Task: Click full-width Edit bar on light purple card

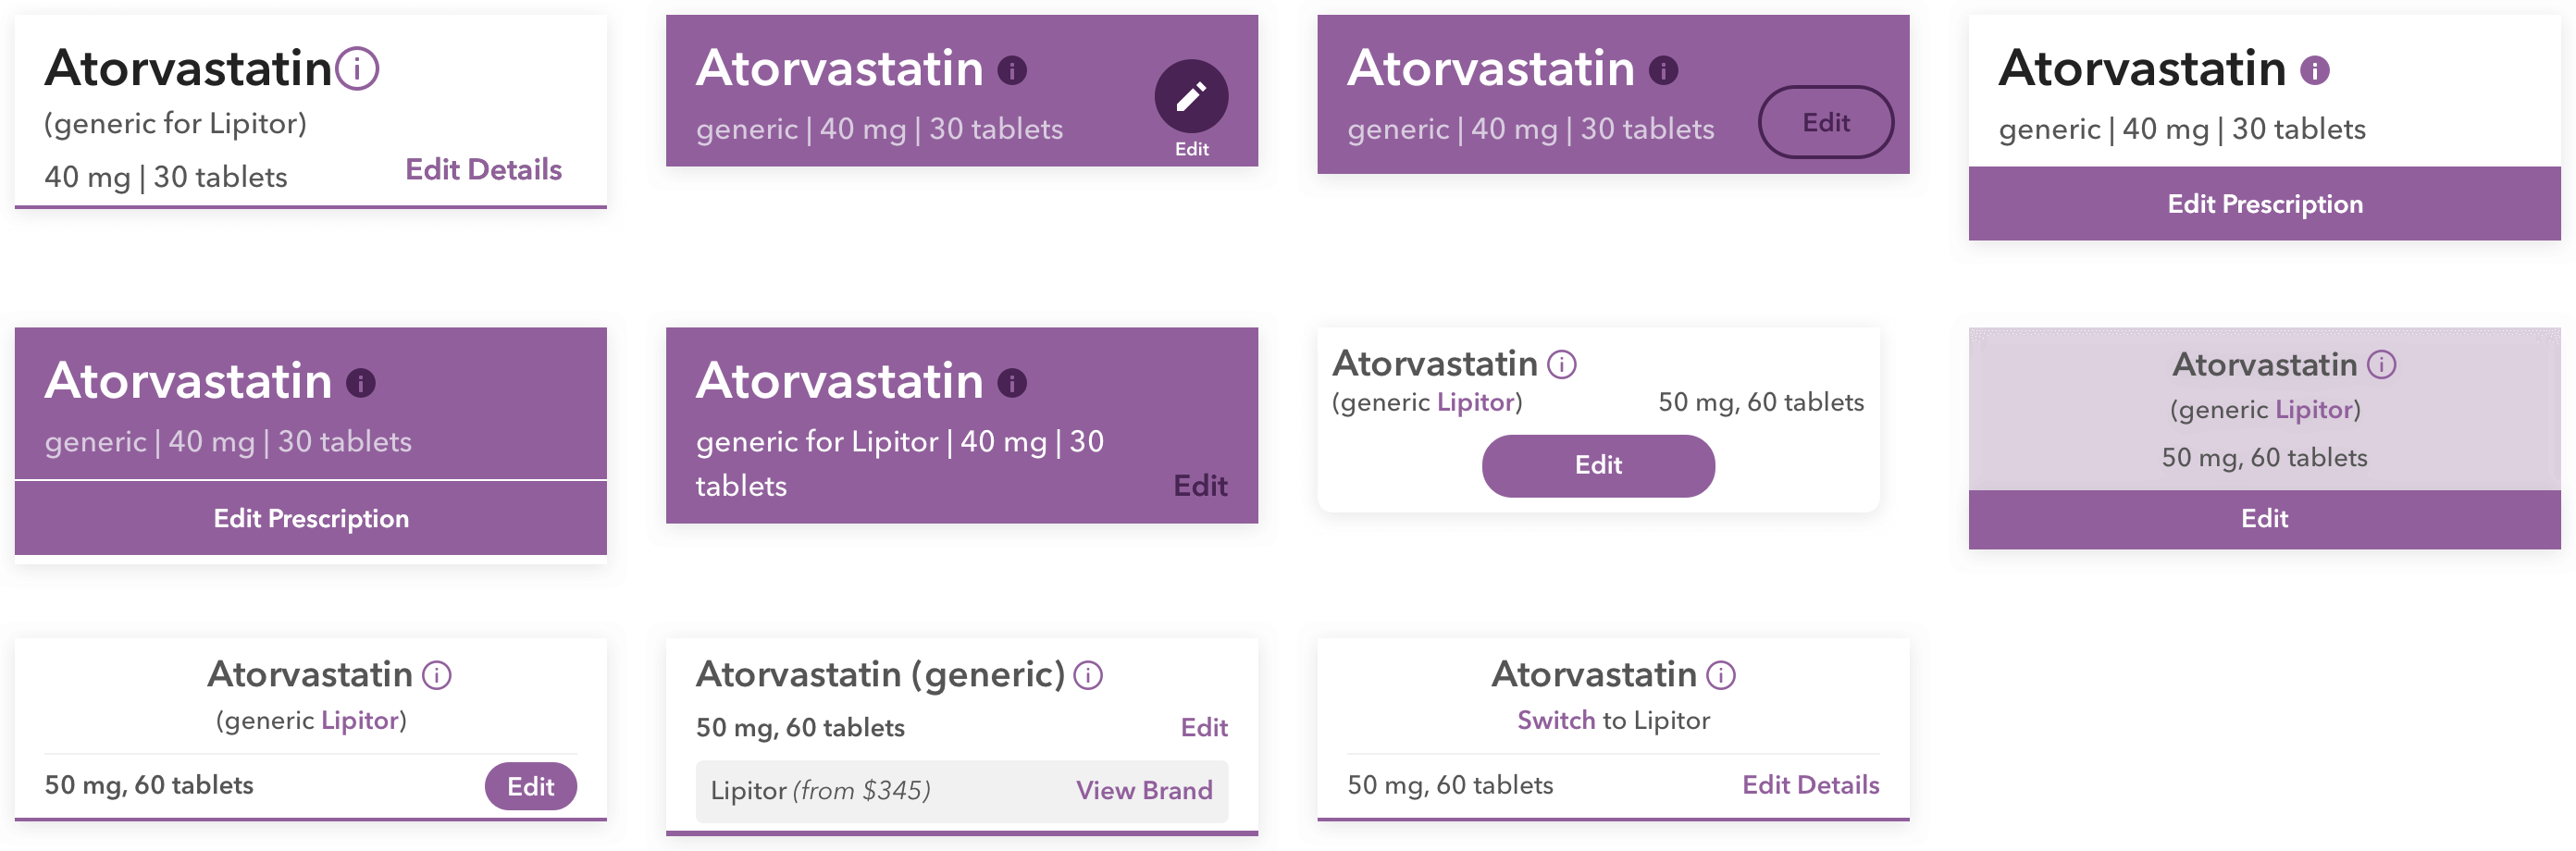Action: click(x=2264, y=518)
